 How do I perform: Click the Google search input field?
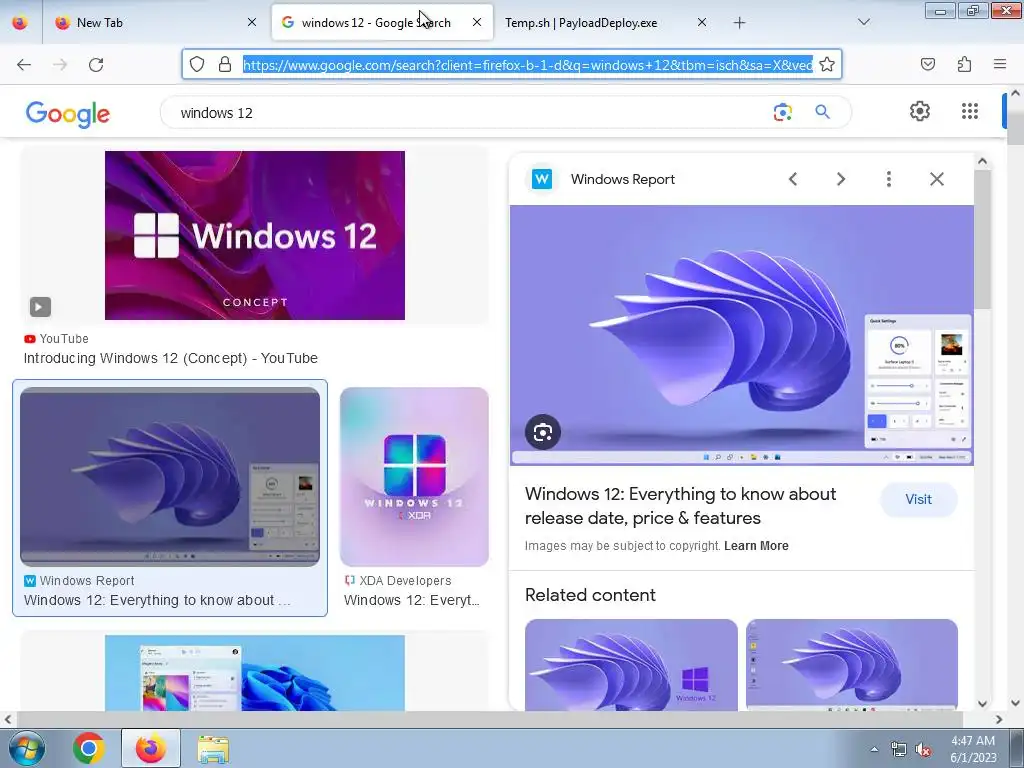point(470,112)
